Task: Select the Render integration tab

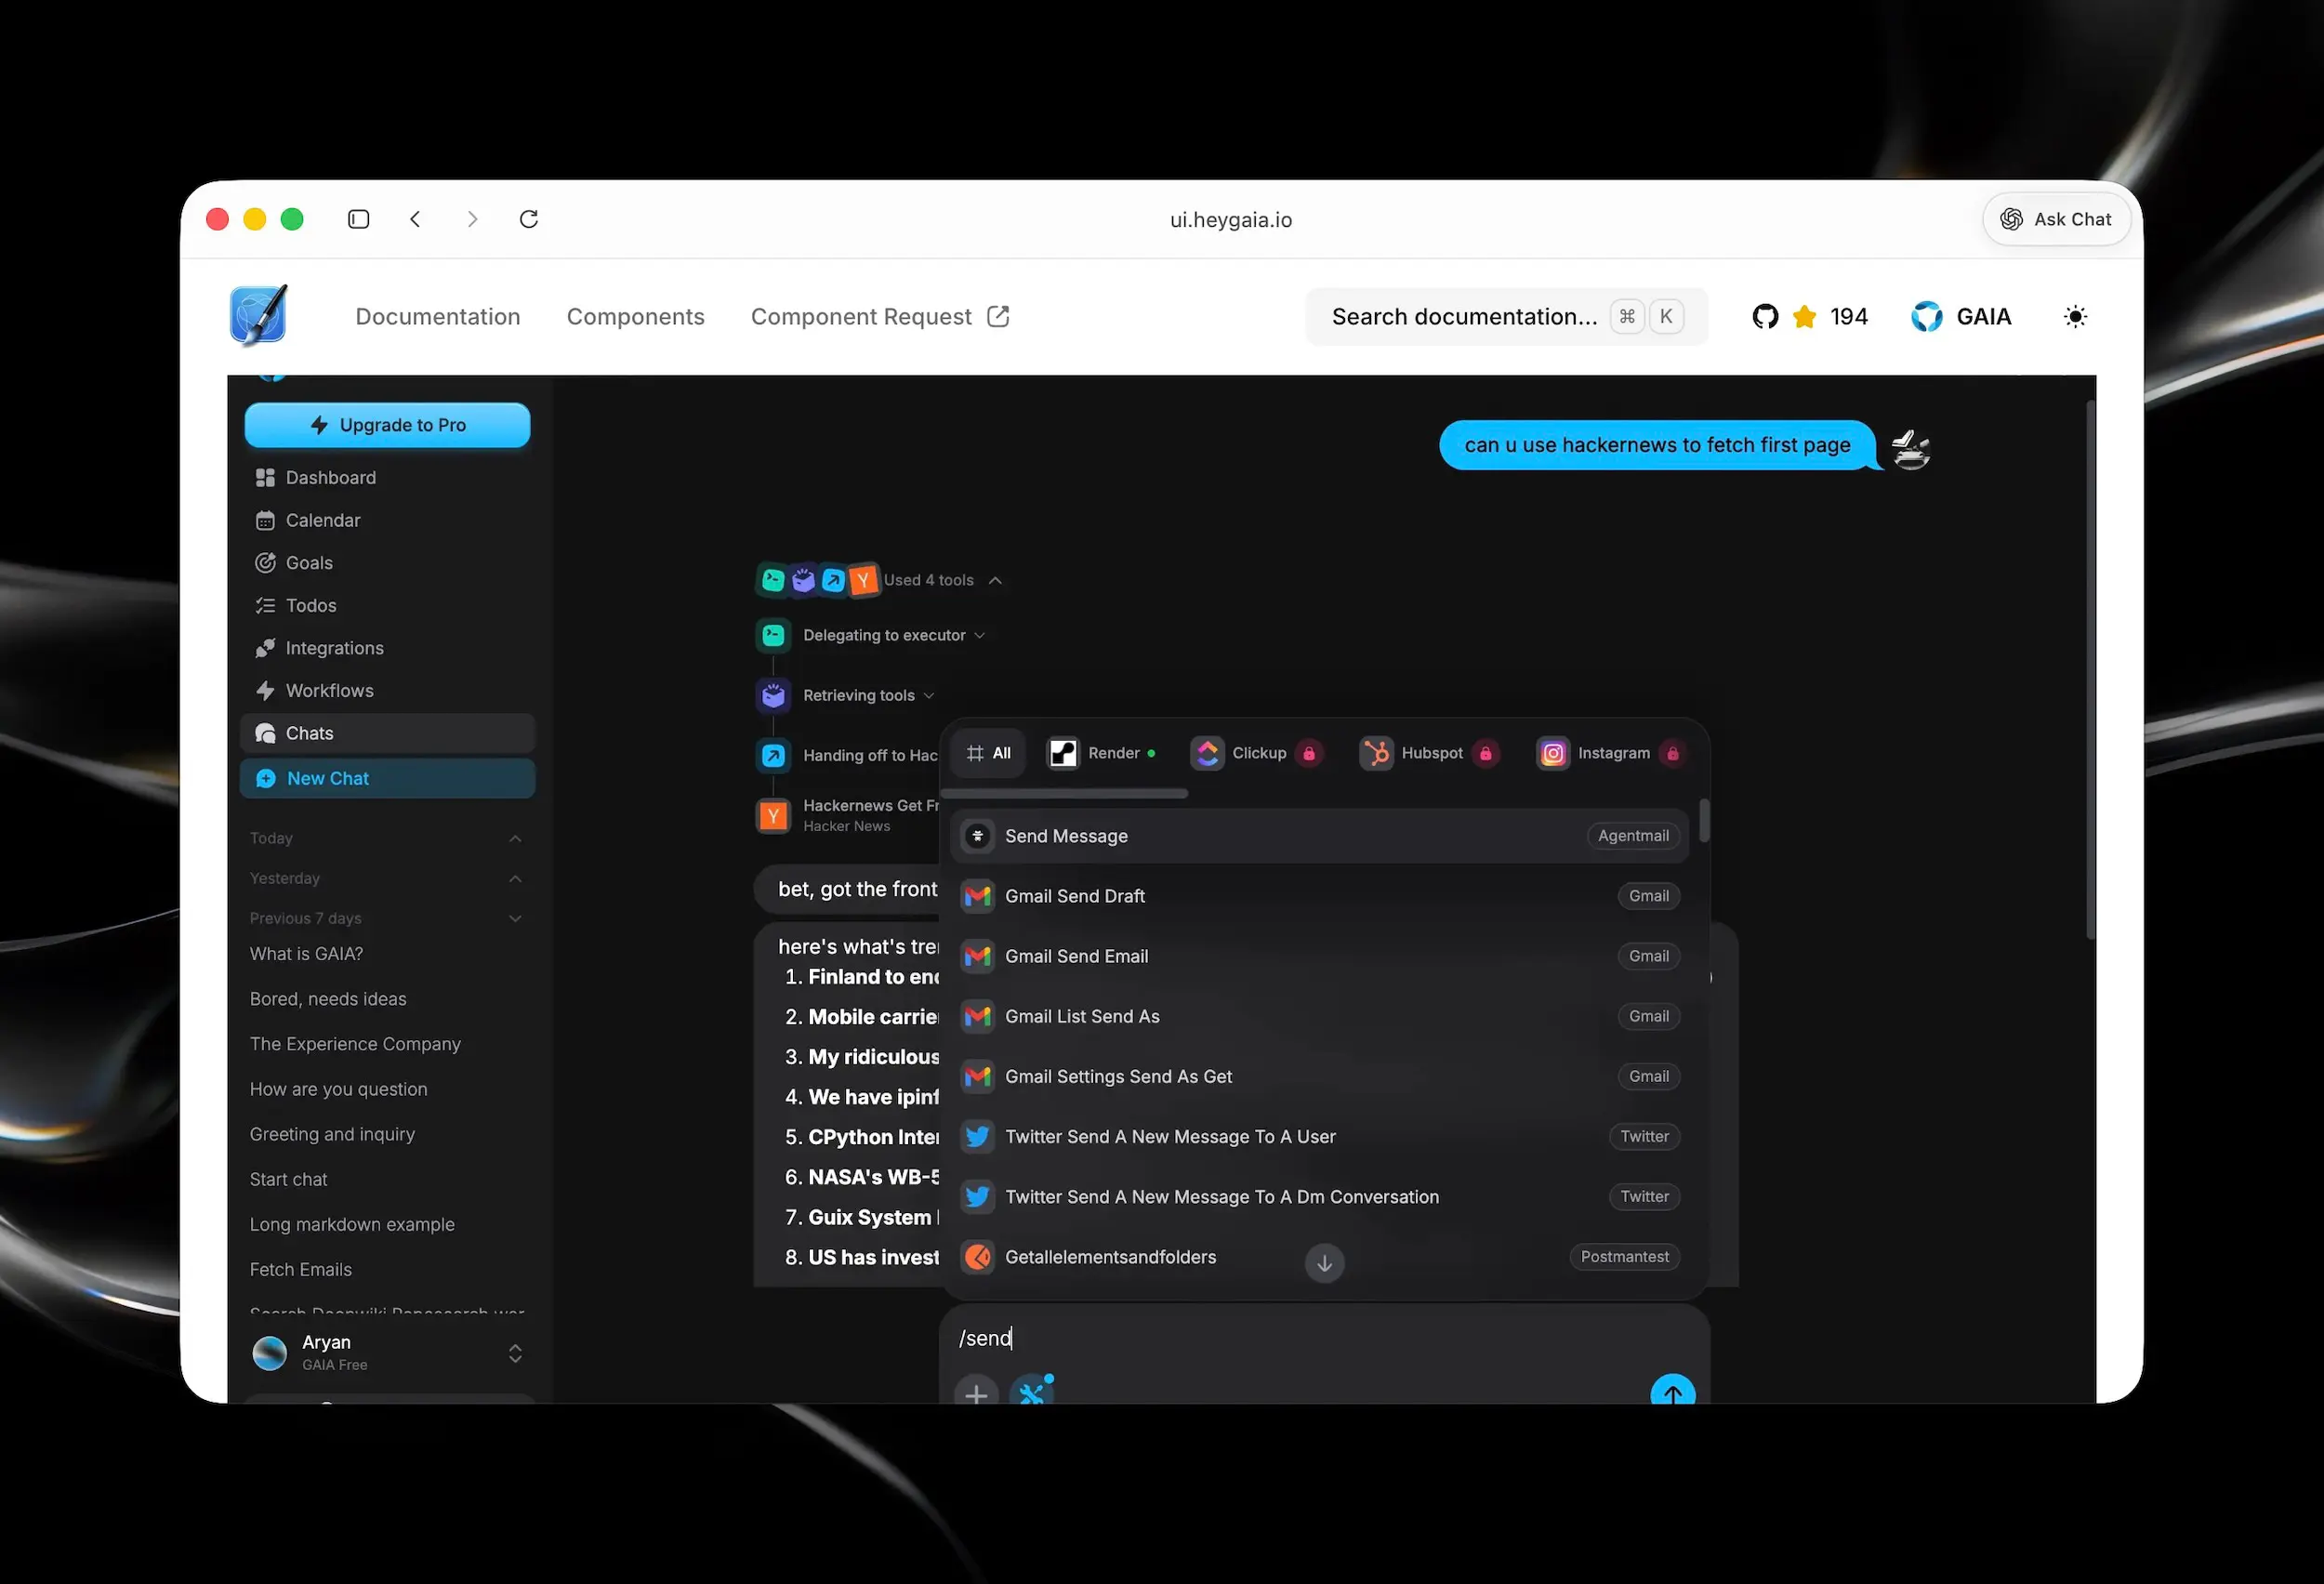Action: (1101, 753)
